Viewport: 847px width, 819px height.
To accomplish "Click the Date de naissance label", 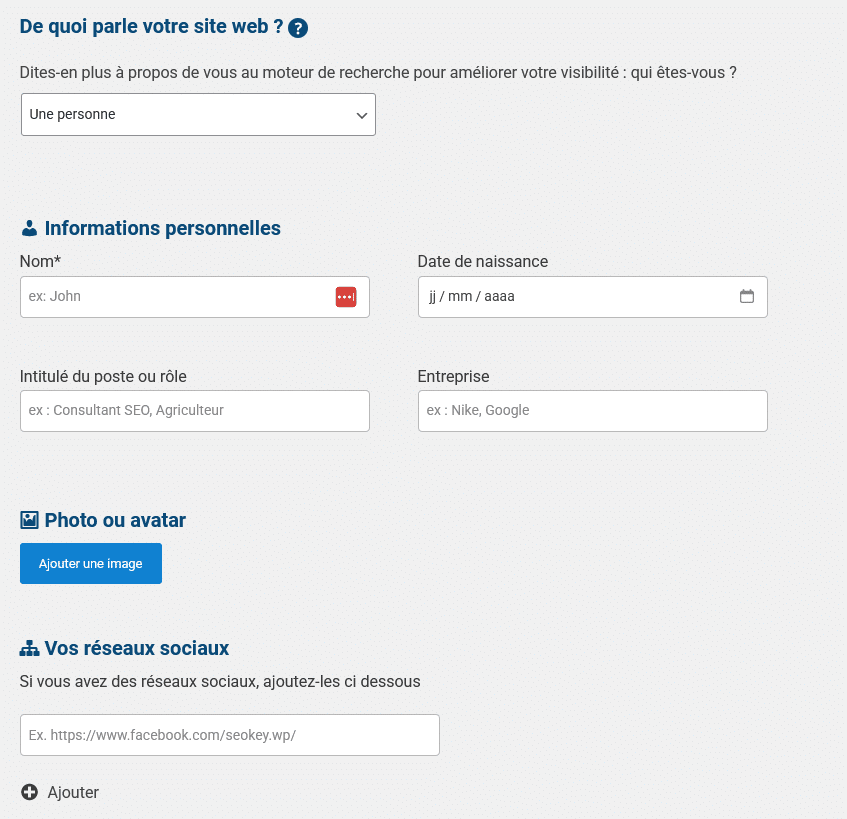I will pos(482,262).
